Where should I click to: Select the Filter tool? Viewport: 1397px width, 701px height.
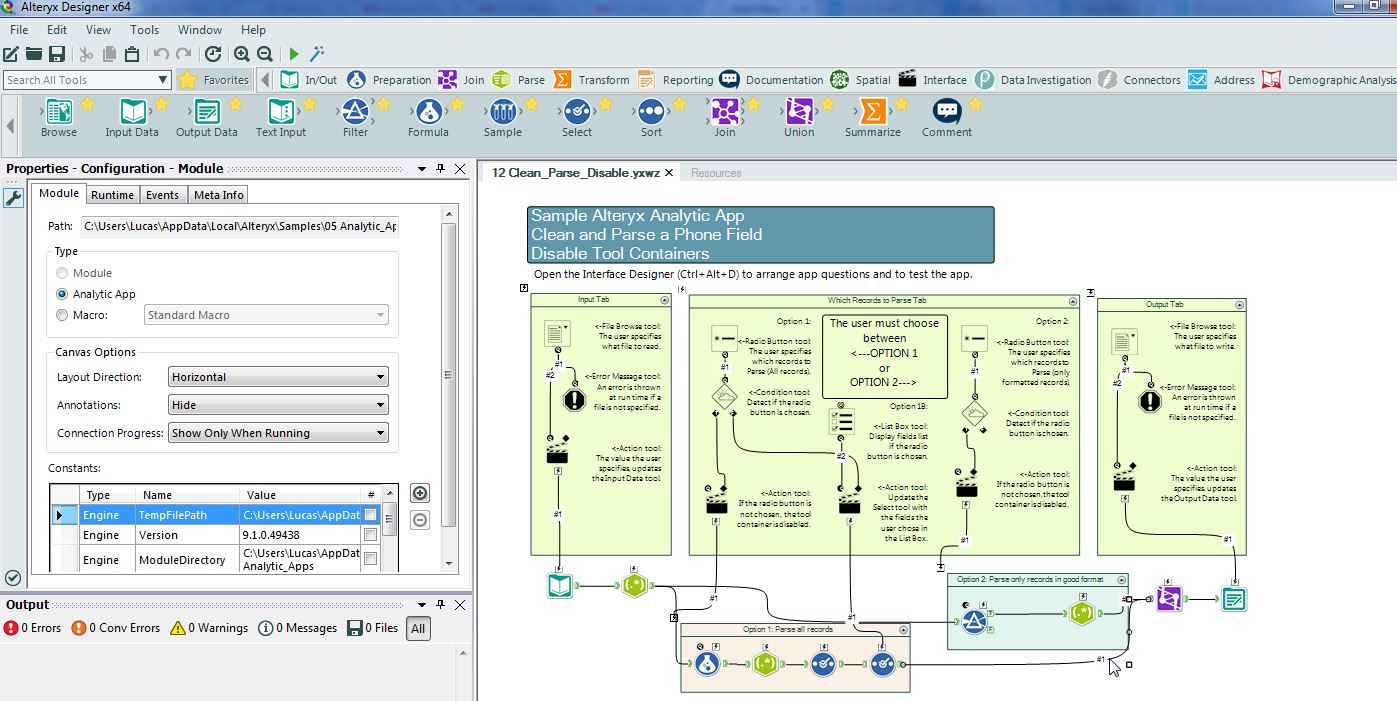coord(355,119)
